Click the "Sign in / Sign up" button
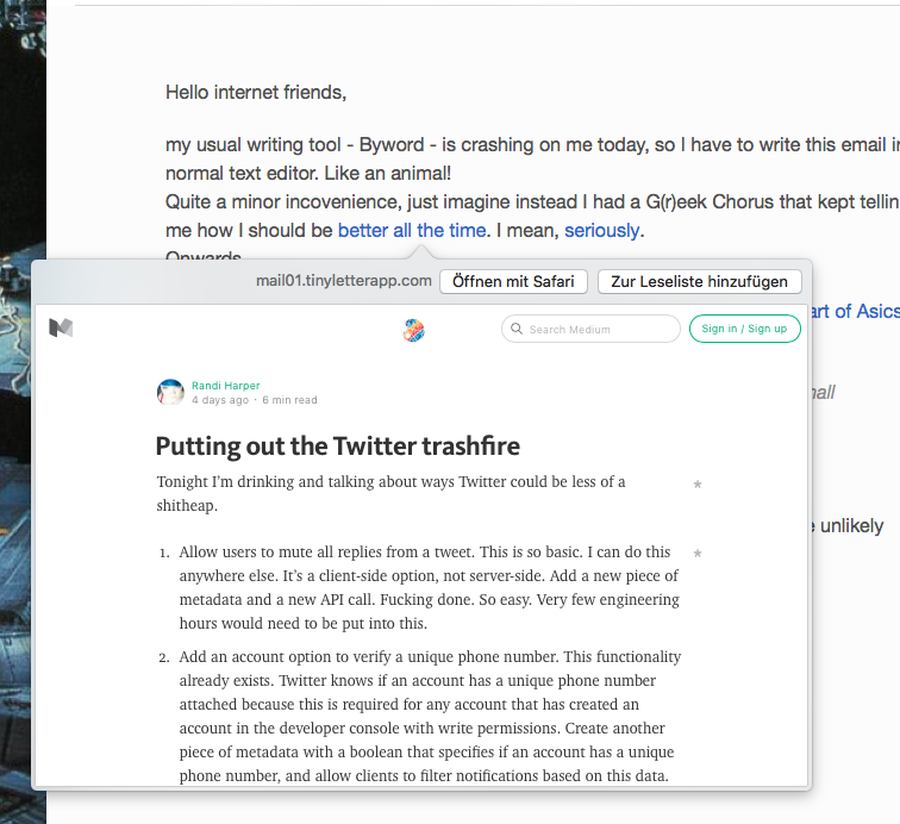900x824 pixels. click(x=744, y=329)
